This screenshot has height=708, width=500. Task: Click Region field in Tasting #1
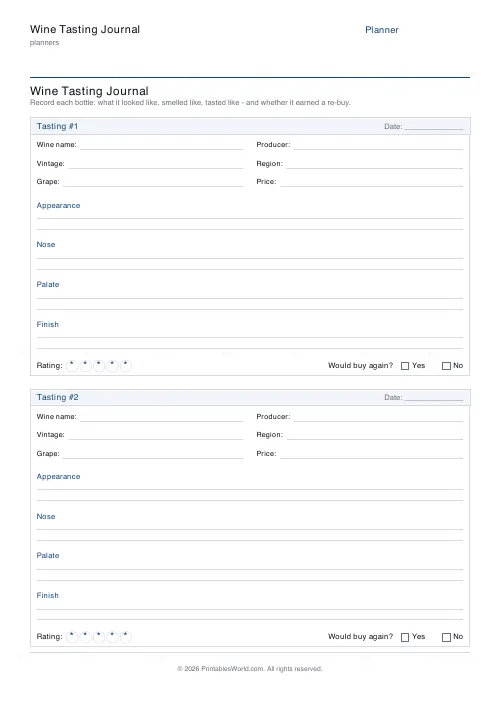click(x=375, y=164)
